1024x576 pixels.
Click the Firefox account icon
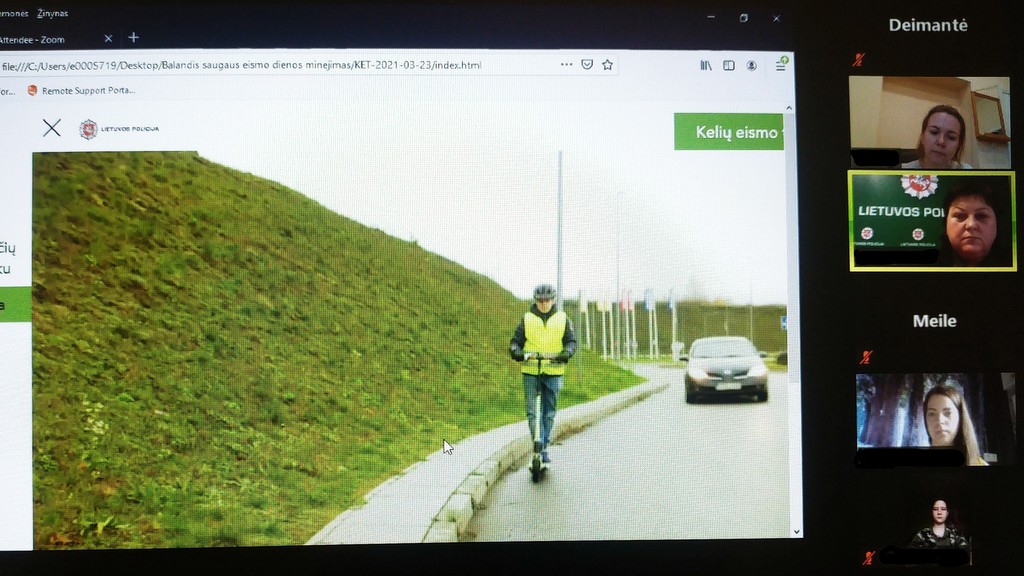click(x=752, y=65)
